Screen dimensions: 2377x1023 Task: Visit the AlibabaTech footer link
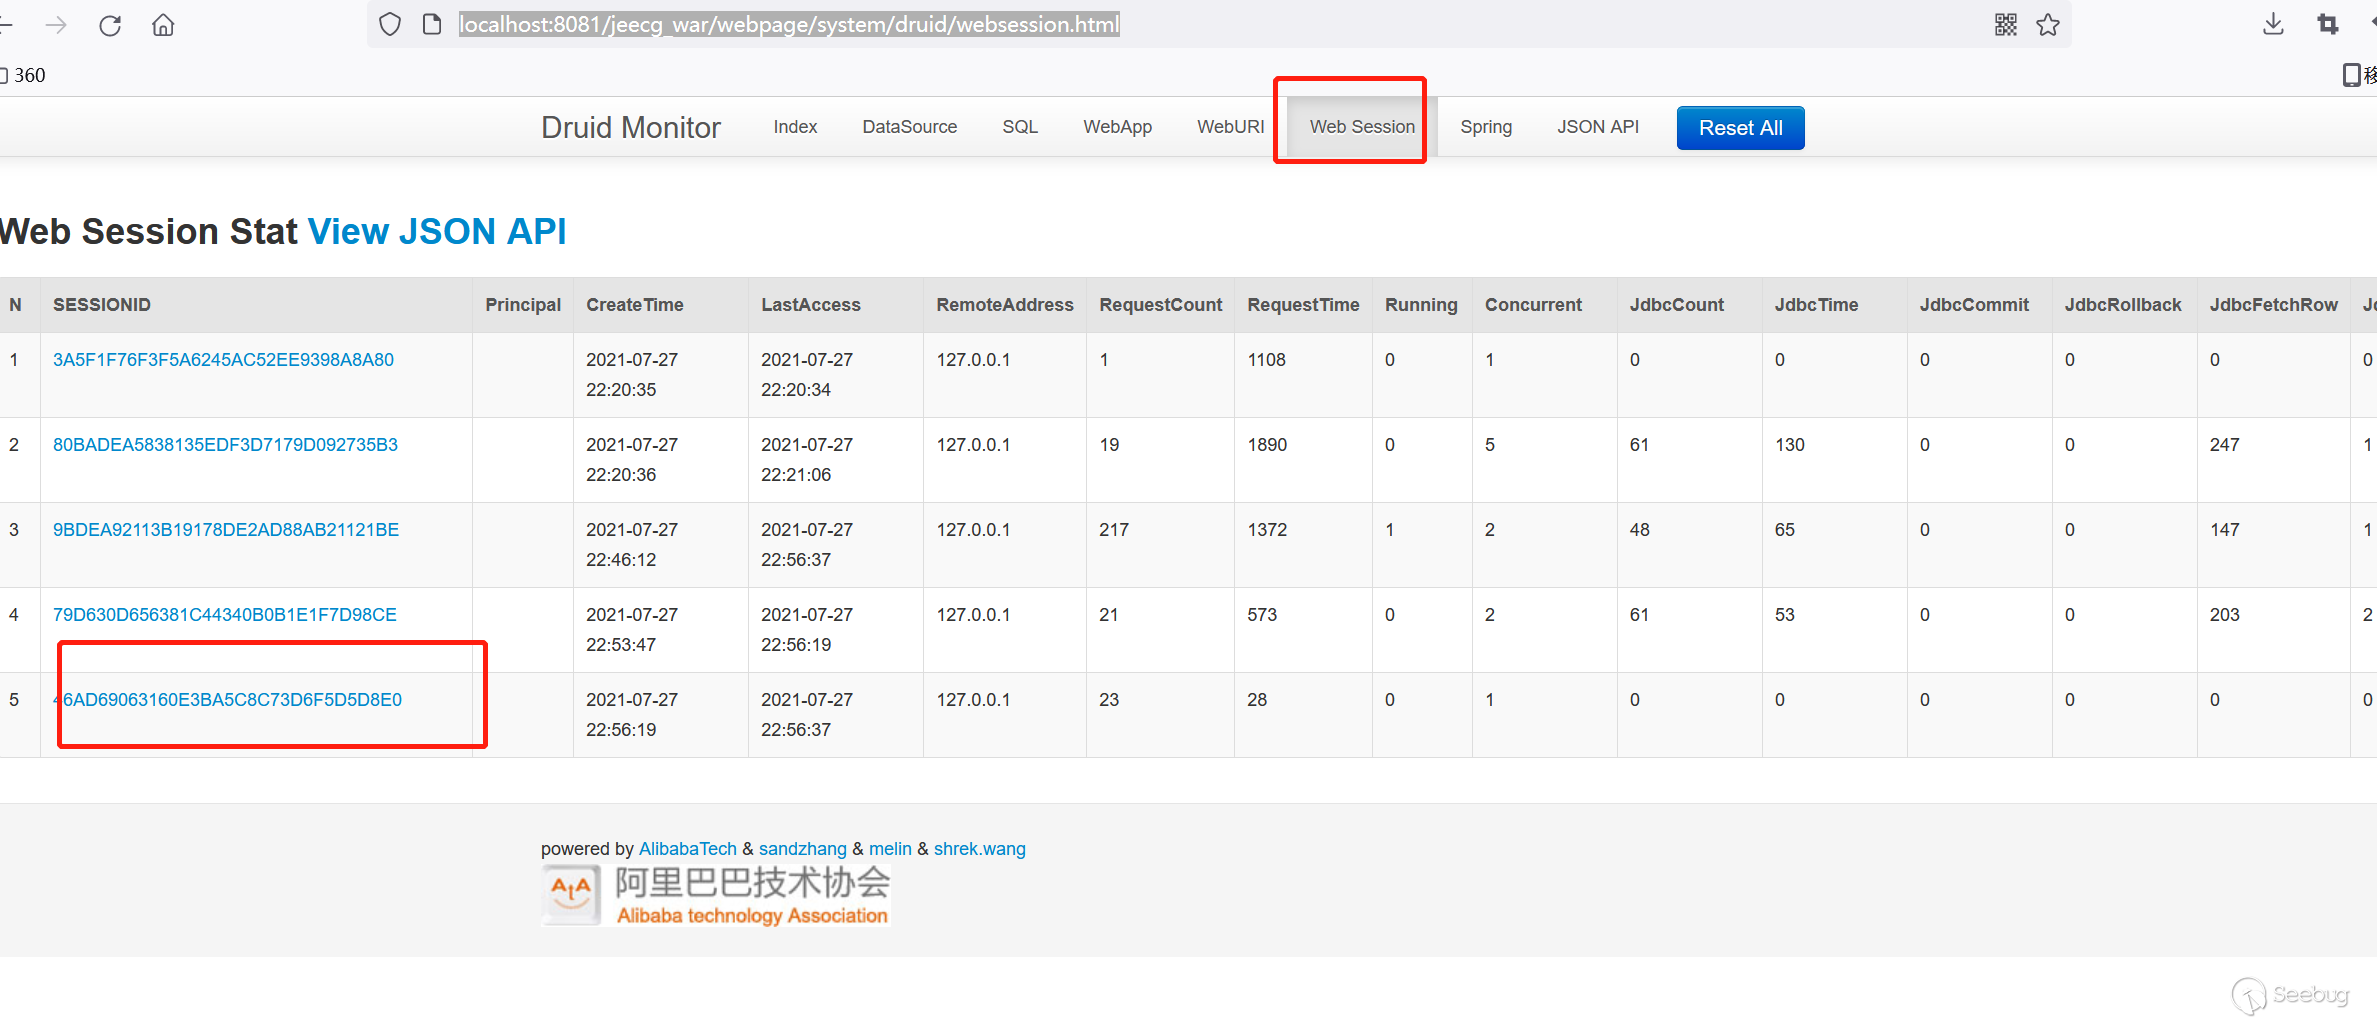pos(687,849)
